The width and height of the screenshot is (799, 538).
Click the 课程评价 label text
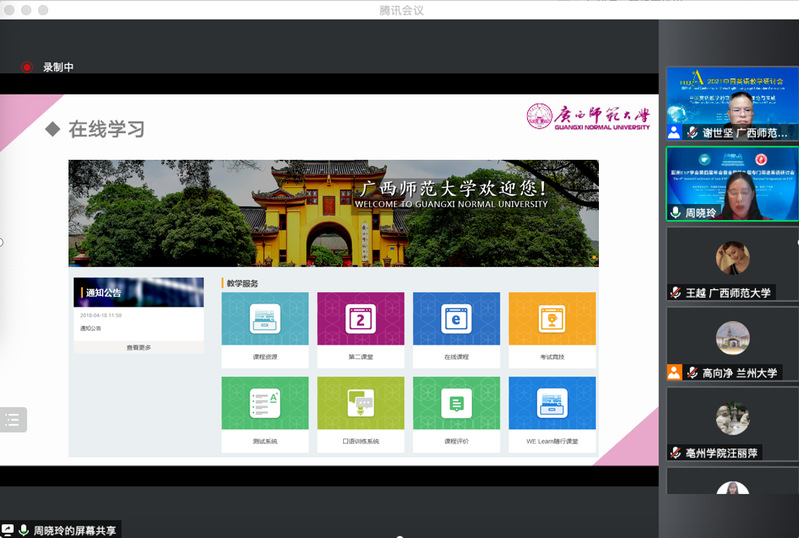point(457,441)
